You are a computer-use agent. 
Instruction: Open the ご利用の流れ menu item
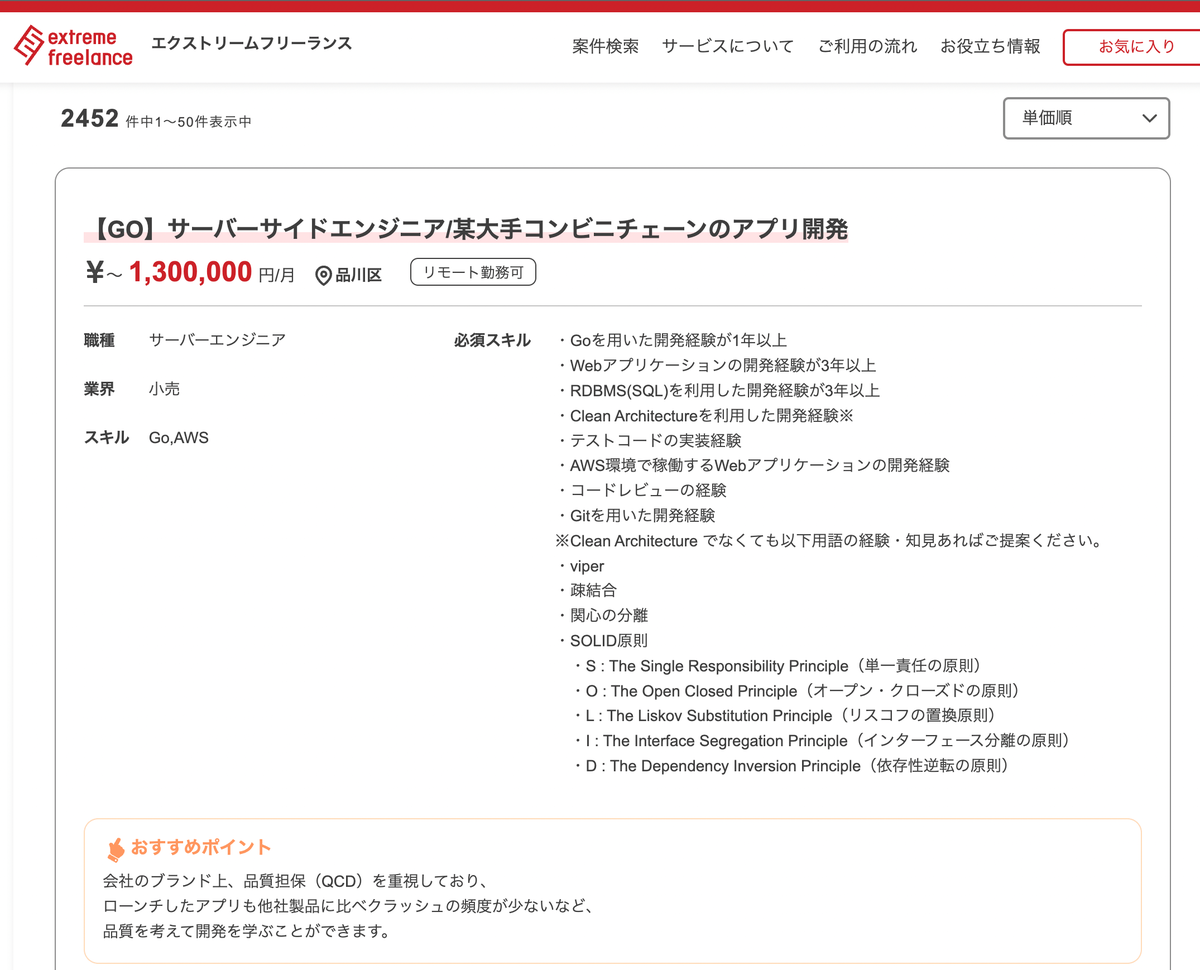coord(867,46)
